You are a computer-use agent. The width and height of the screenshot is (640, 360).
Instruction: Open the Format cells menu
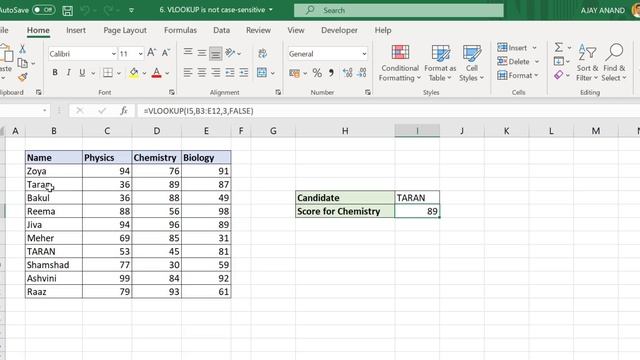(x=518, y=76)
